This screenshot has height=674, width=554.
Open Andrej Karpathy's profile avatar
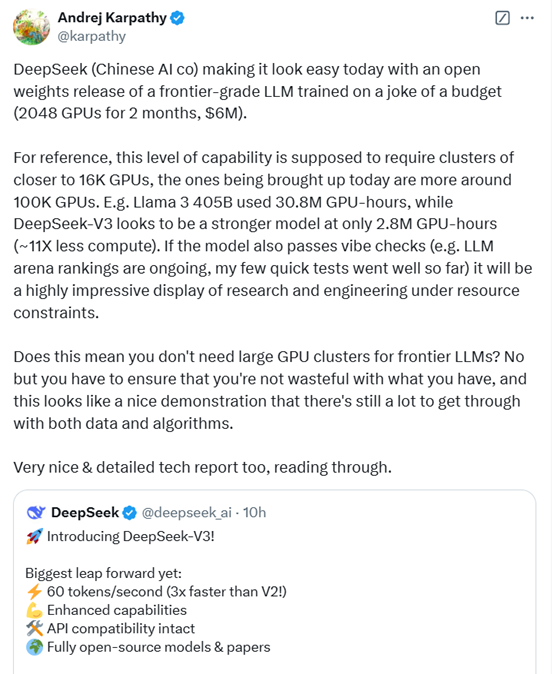coord(31,27)
